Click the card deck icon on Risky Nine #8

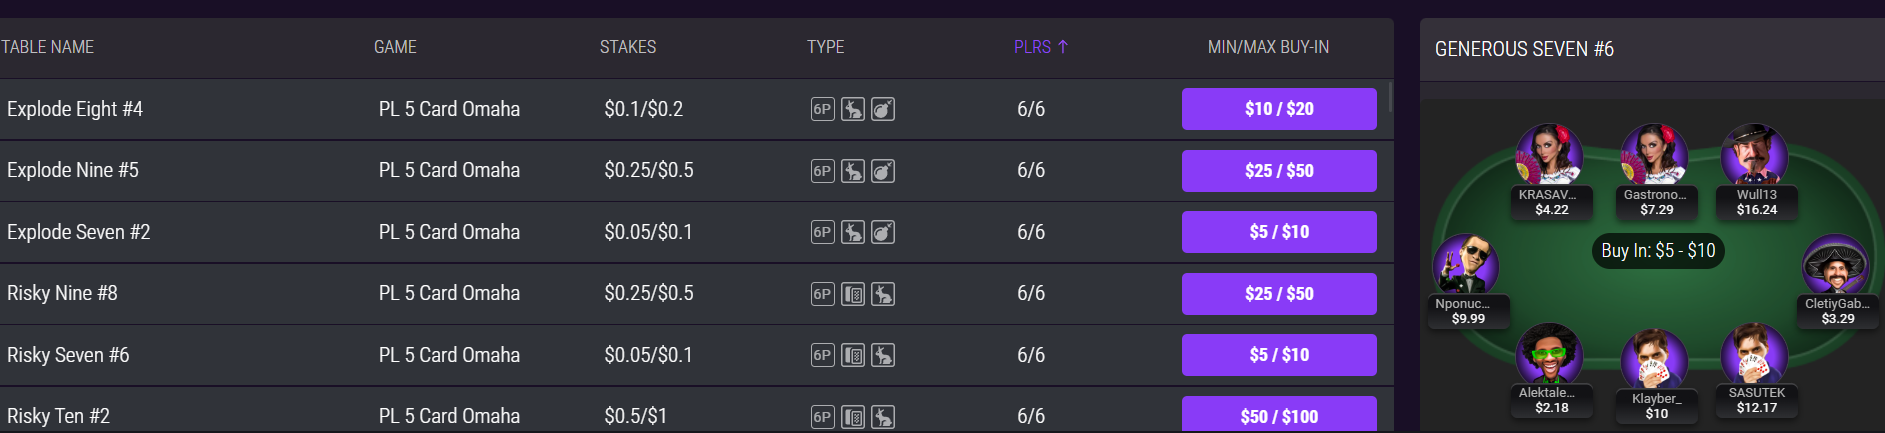(853, 294)
